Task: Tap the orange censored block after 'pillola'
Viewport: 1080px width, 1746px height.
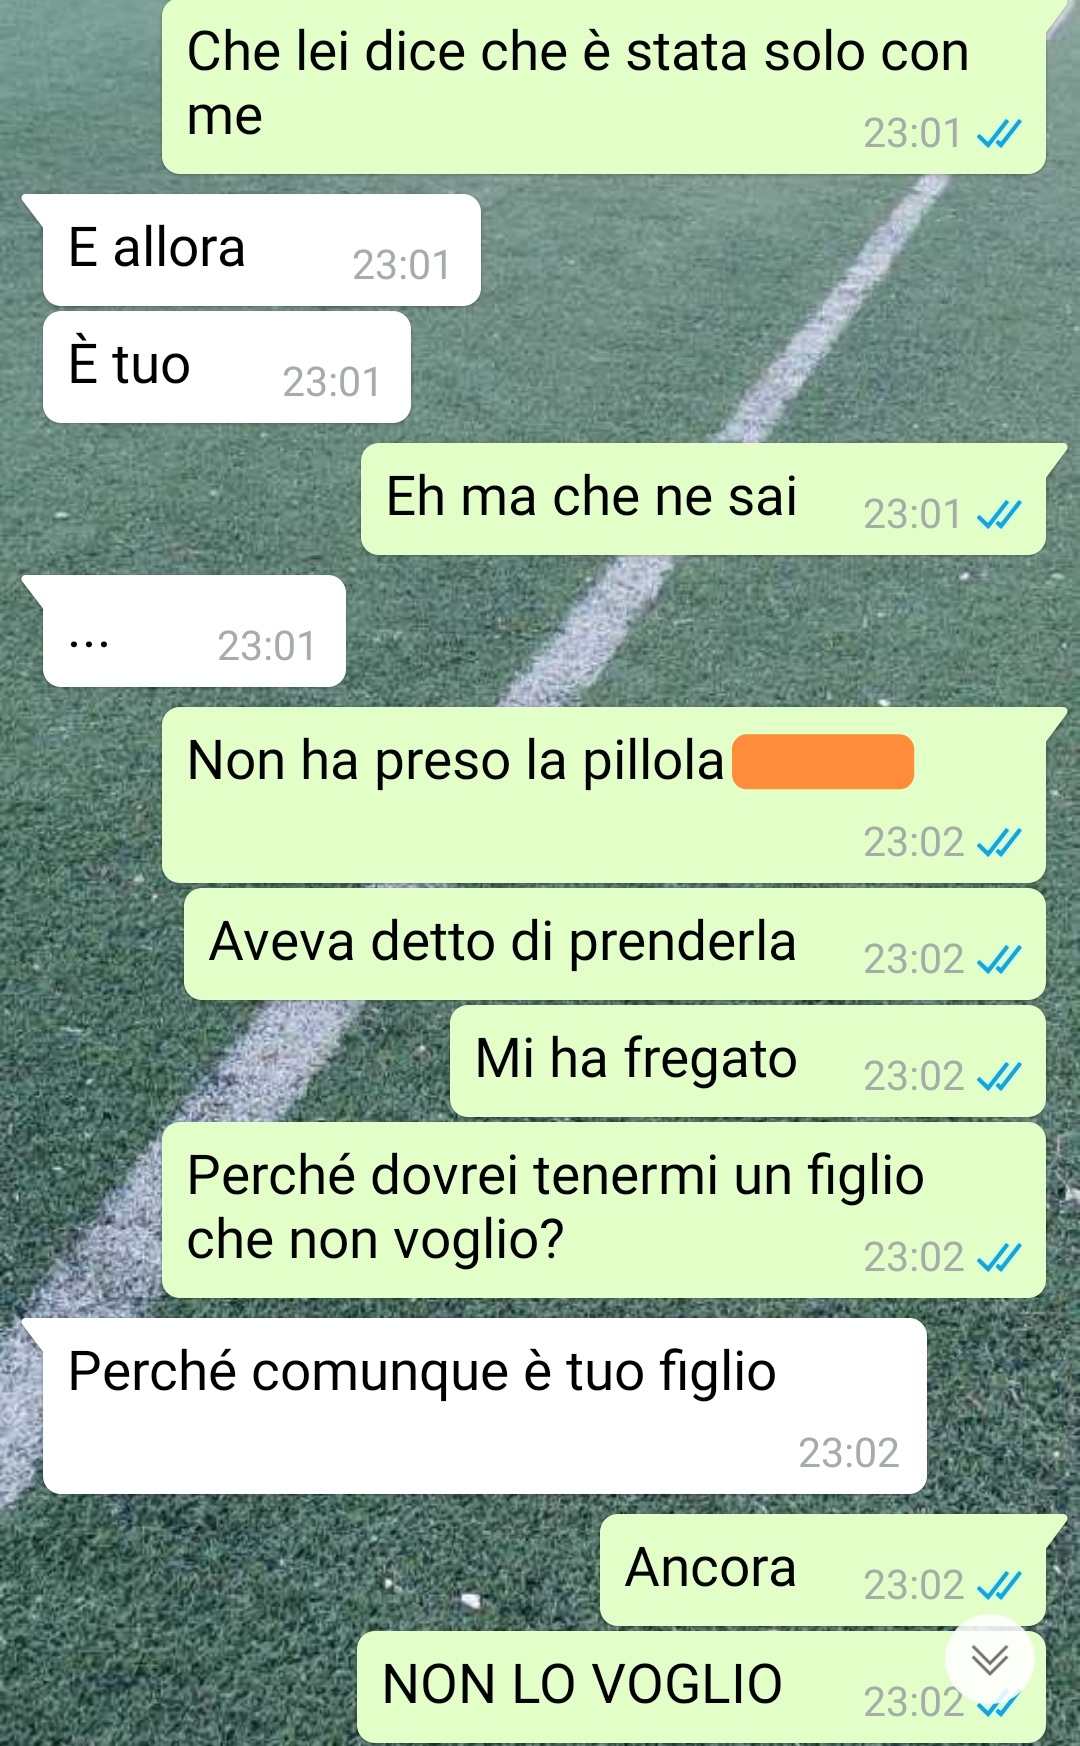Action: [x=823, y=762]
